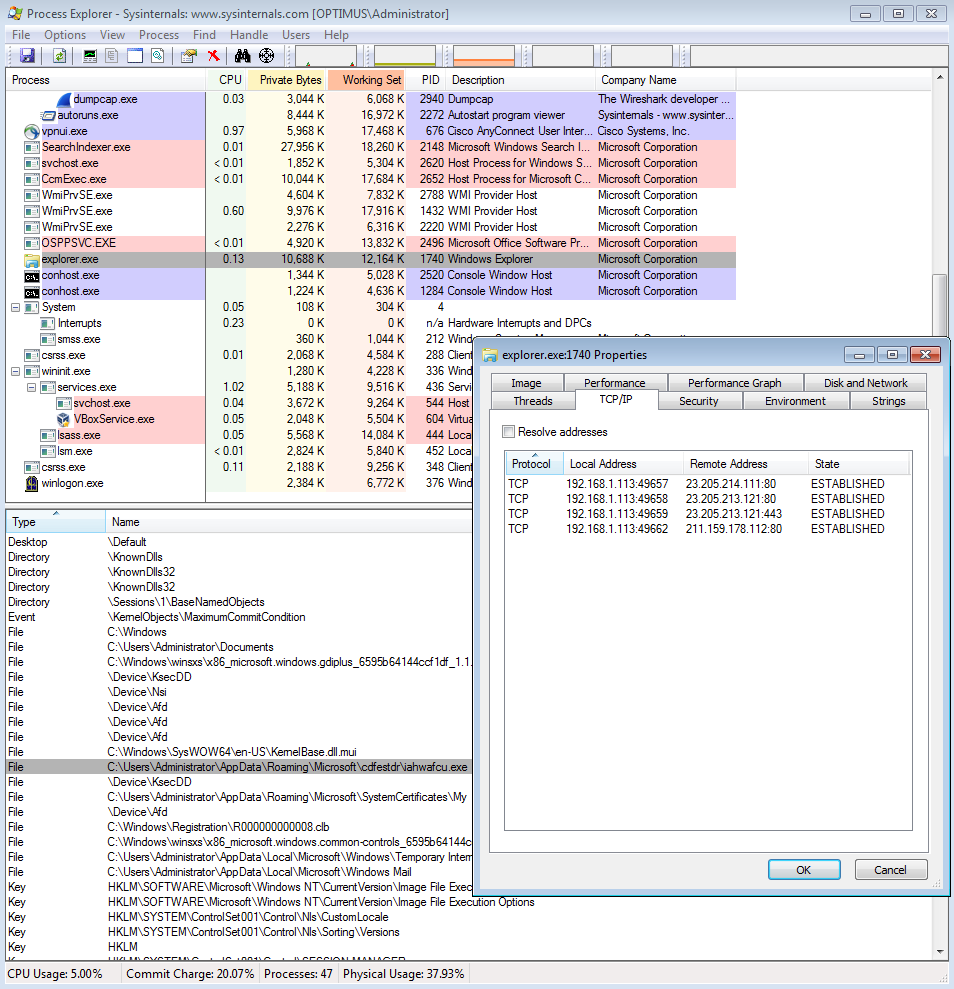
Task: Click the VBoxService.exe cube icon
Action: (x=64, y=419)
